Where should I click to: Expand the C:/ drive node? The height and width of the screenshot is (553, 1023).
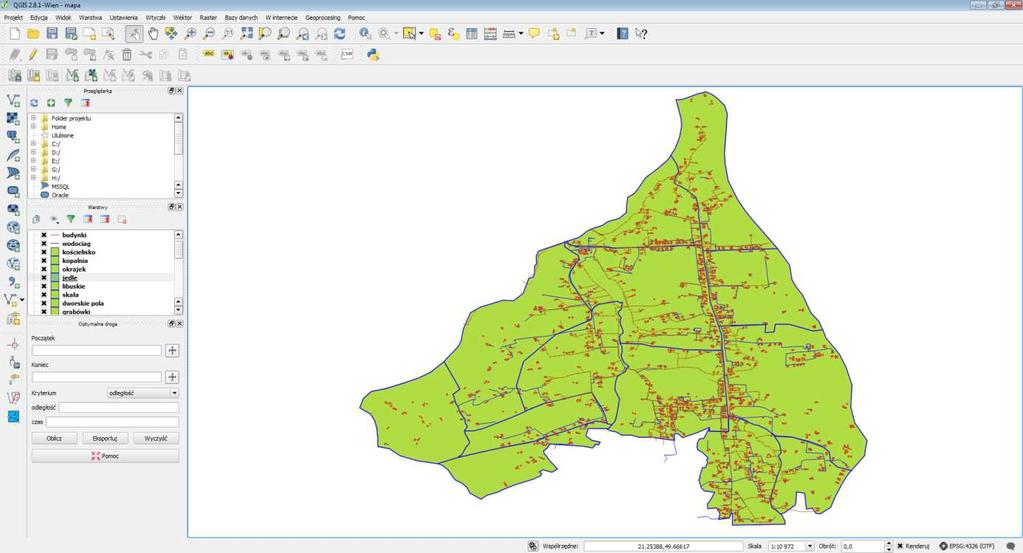tap(33, 143)
